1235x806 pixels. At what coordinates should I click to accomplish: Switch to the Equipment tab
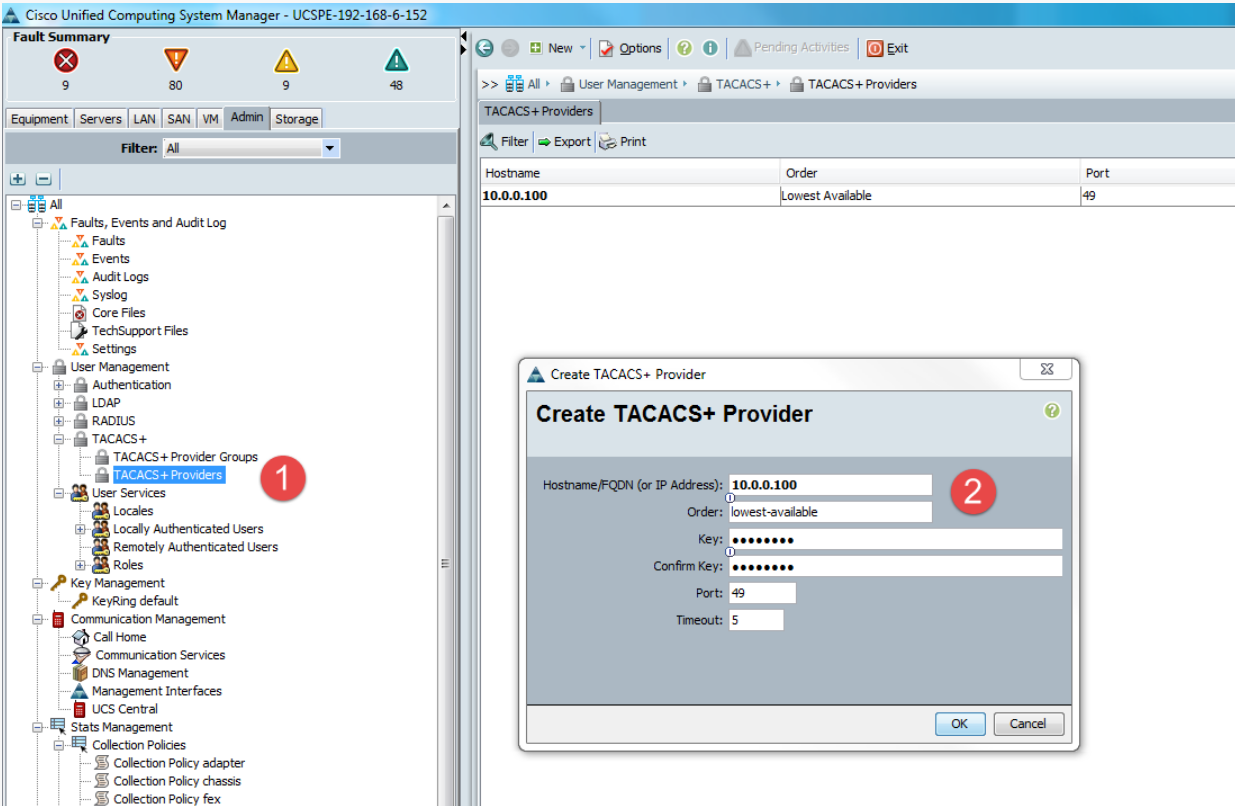click(39, 118)
